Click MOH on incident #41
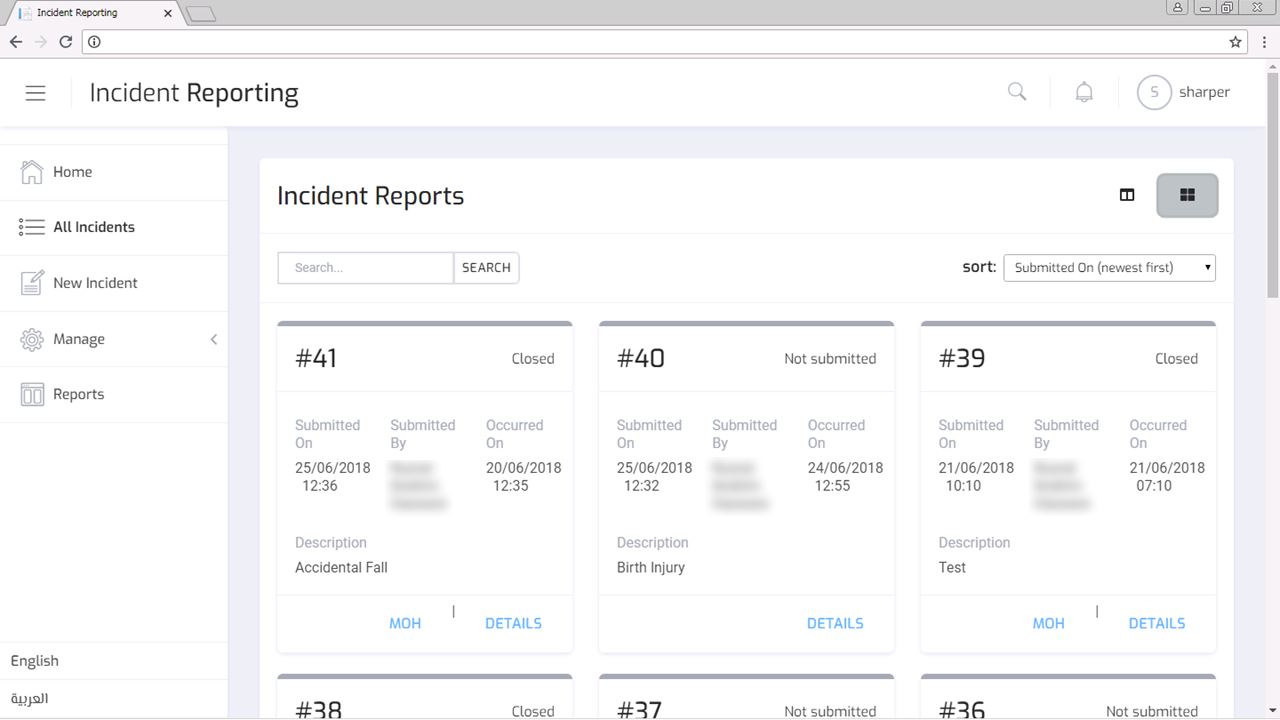Screen dimensions: 1280x720 [405, 623]
